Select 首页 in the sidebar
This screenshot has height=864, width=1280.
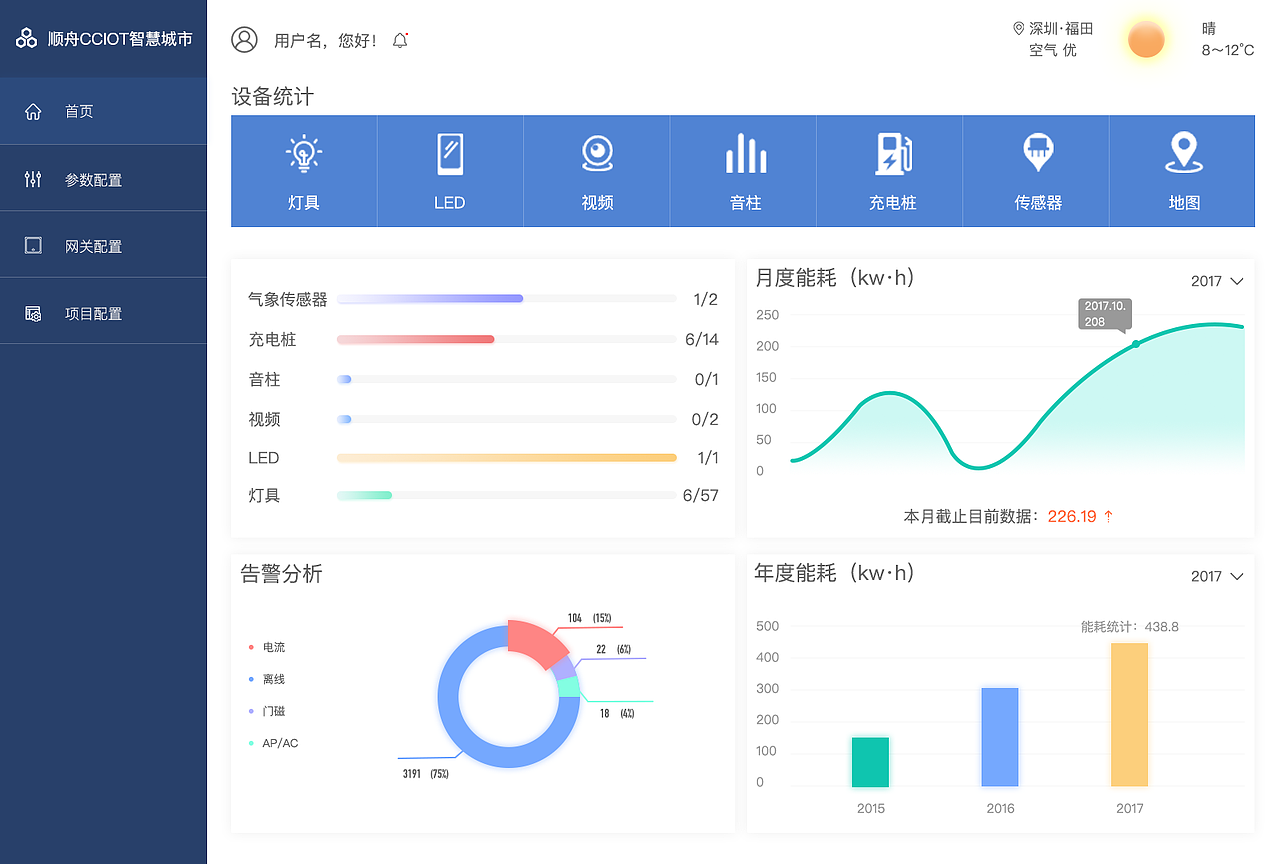tap(79, 111)
